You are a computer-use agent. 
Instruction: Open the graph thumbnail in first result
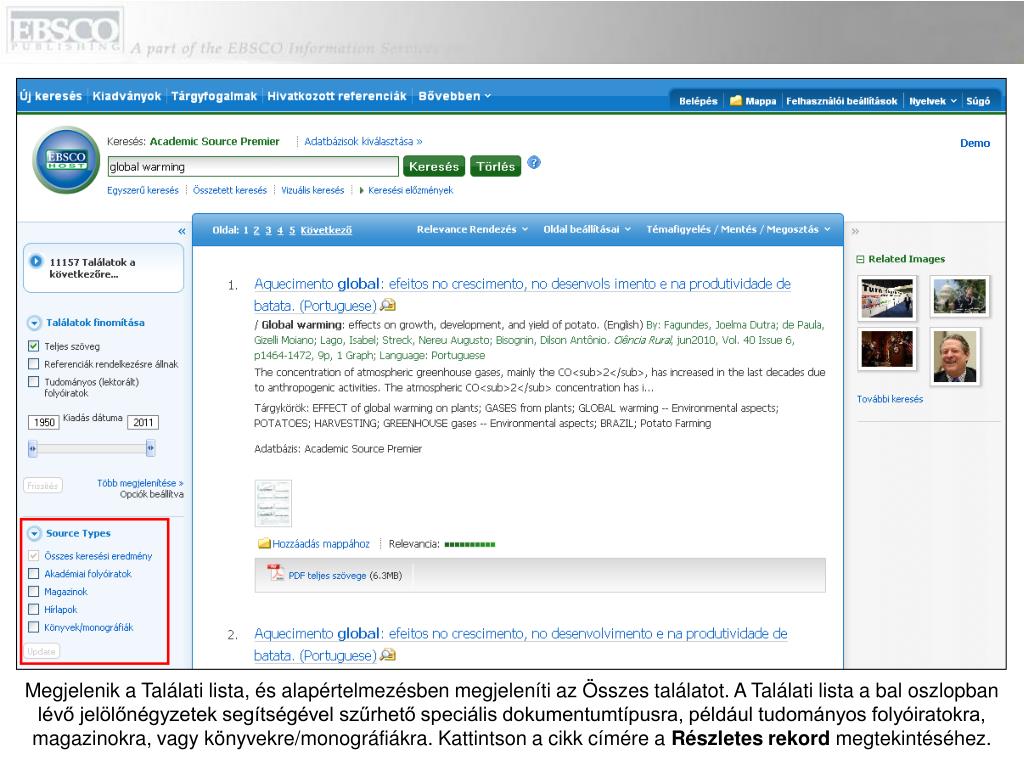tap(273, 503)
